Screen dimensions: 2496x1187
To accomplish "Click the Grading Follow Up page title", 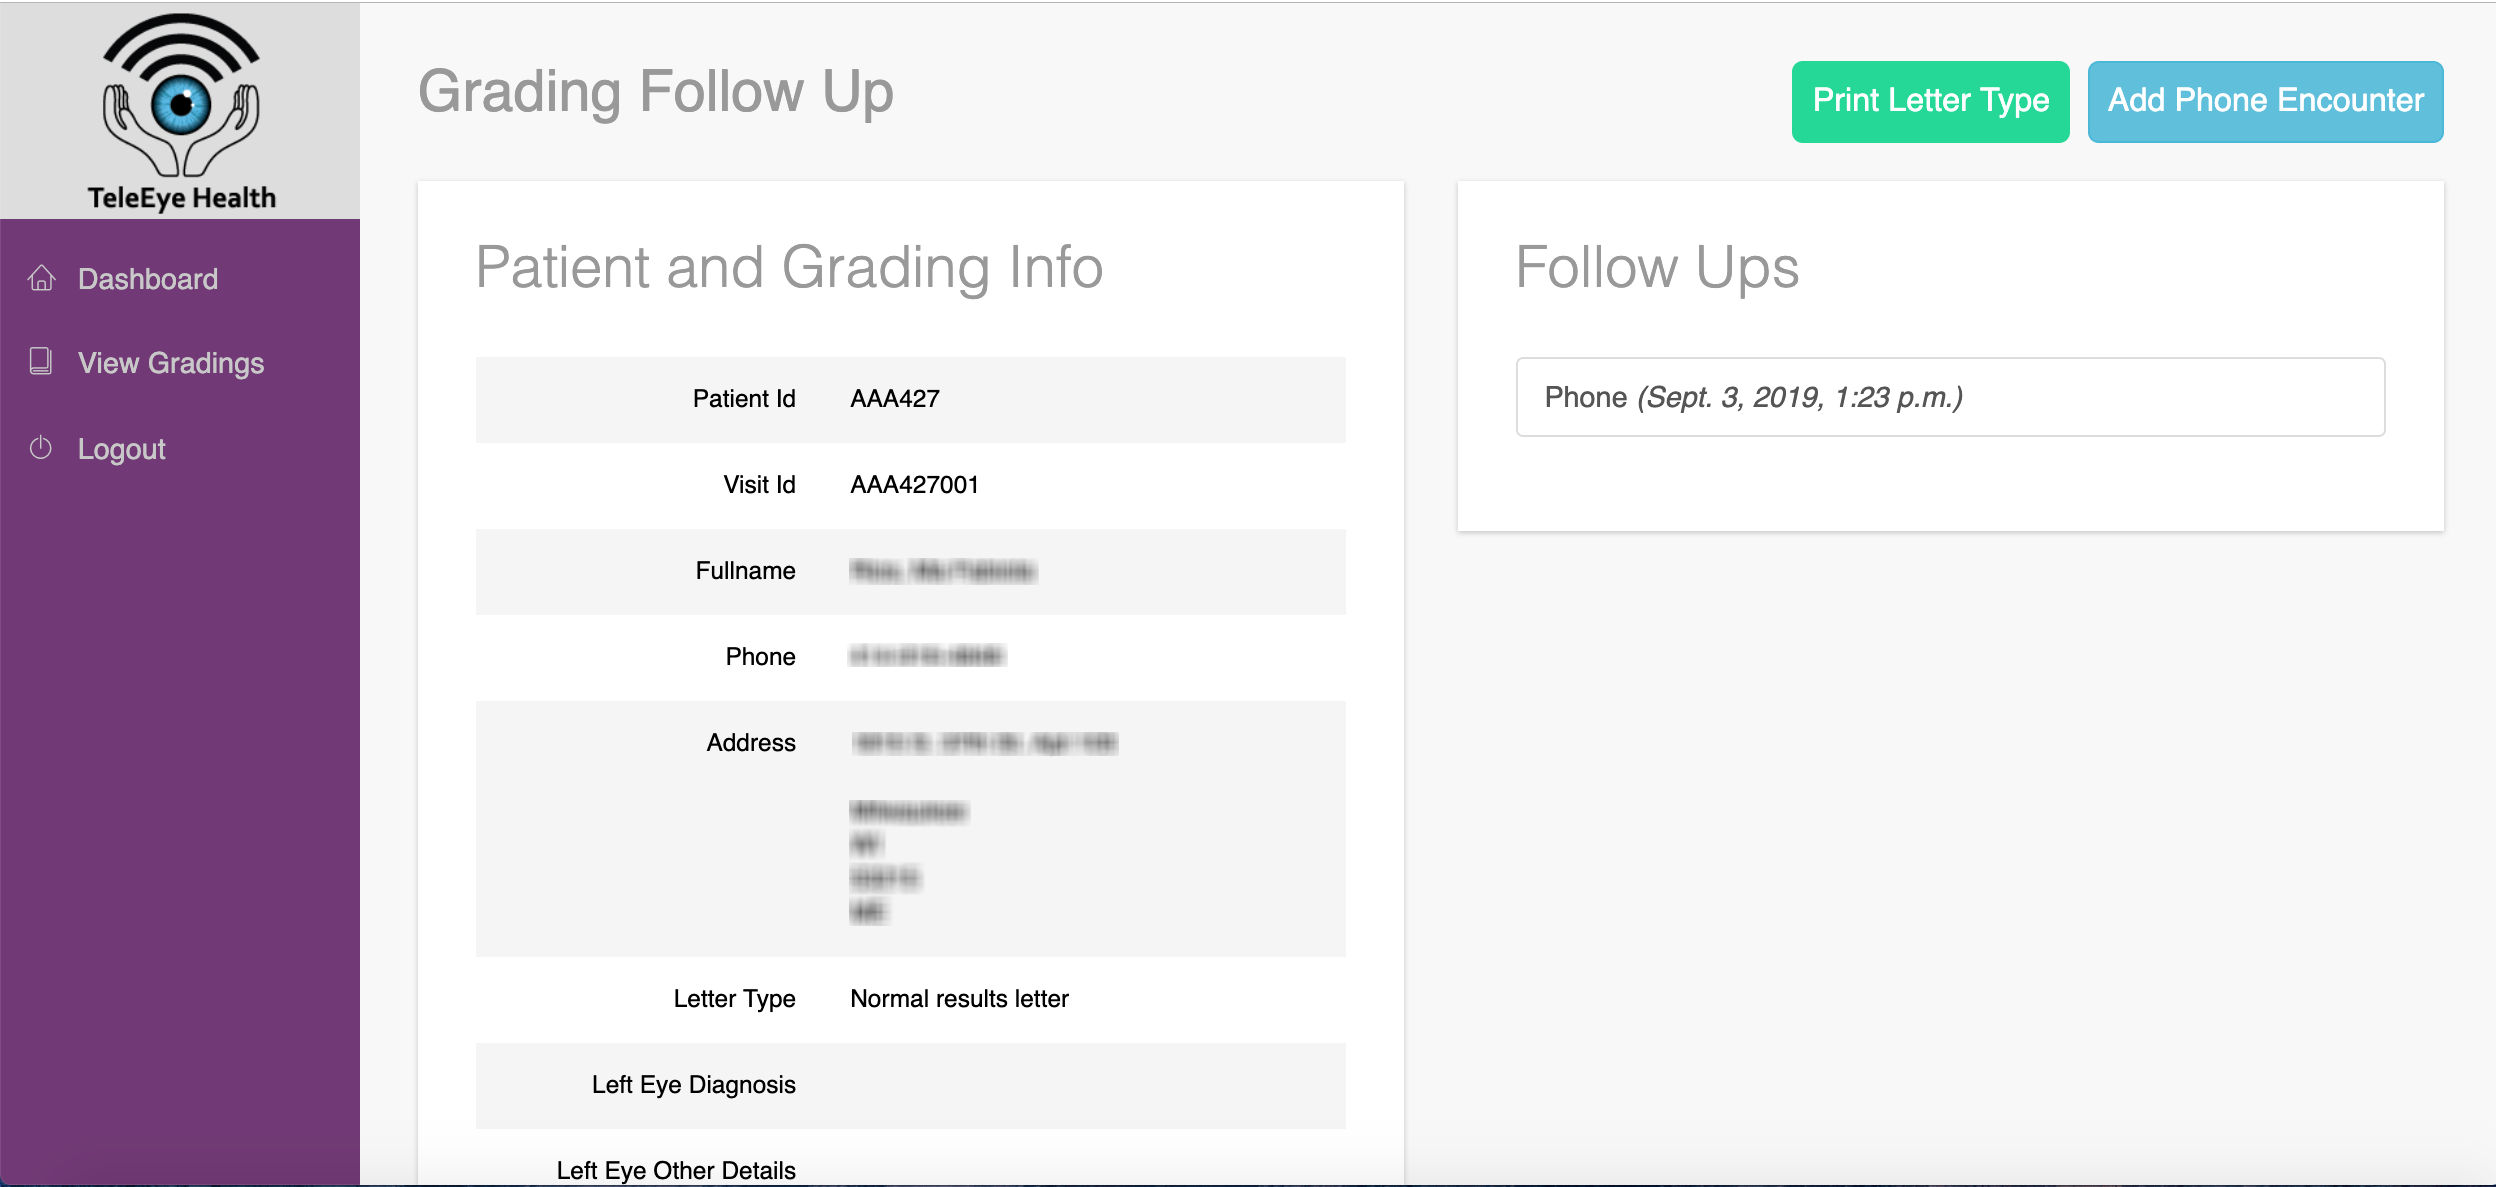I will point(655,92).
